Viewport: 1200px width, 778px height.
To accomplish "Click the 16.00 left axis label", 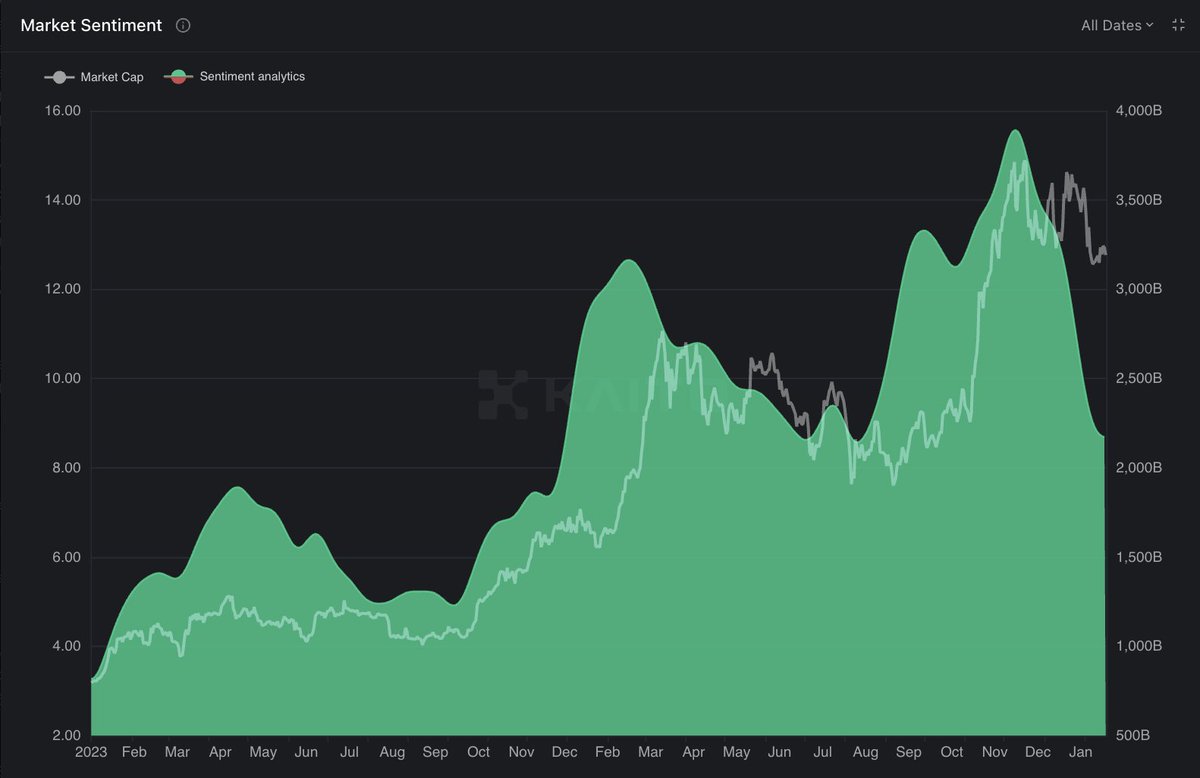I will pyautogui.click(x=63, y=111).
